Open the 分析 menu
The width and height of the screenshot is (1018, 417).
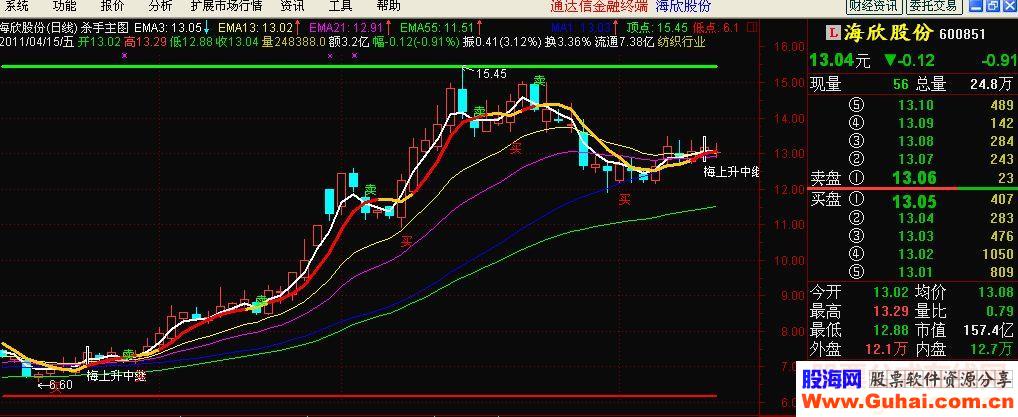[160, 6]
